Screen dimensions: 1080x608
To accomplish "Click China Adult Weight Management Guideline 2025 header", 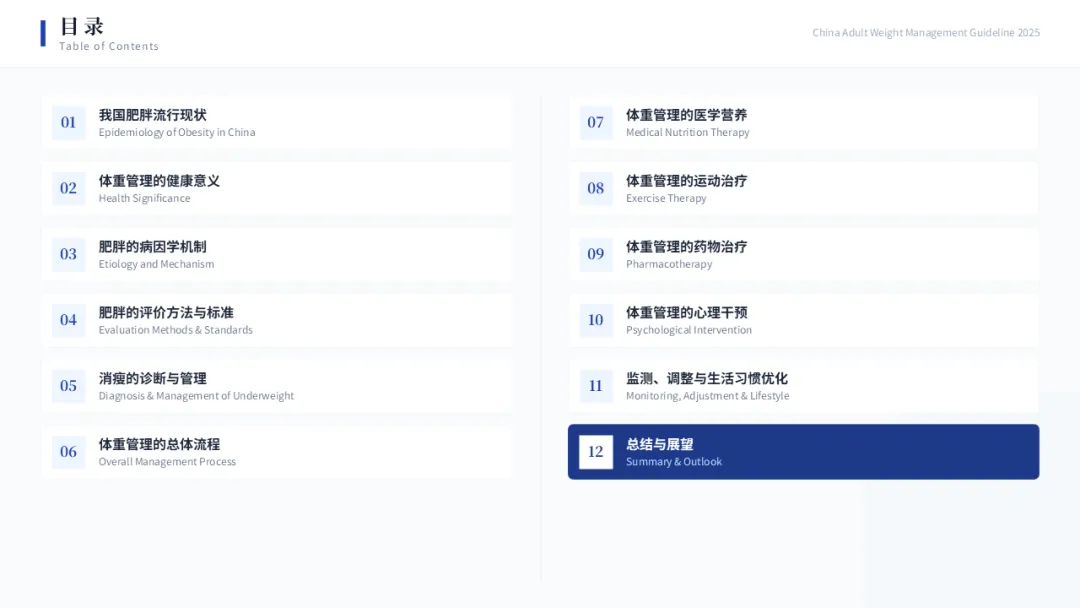I will tap(926, 32).
